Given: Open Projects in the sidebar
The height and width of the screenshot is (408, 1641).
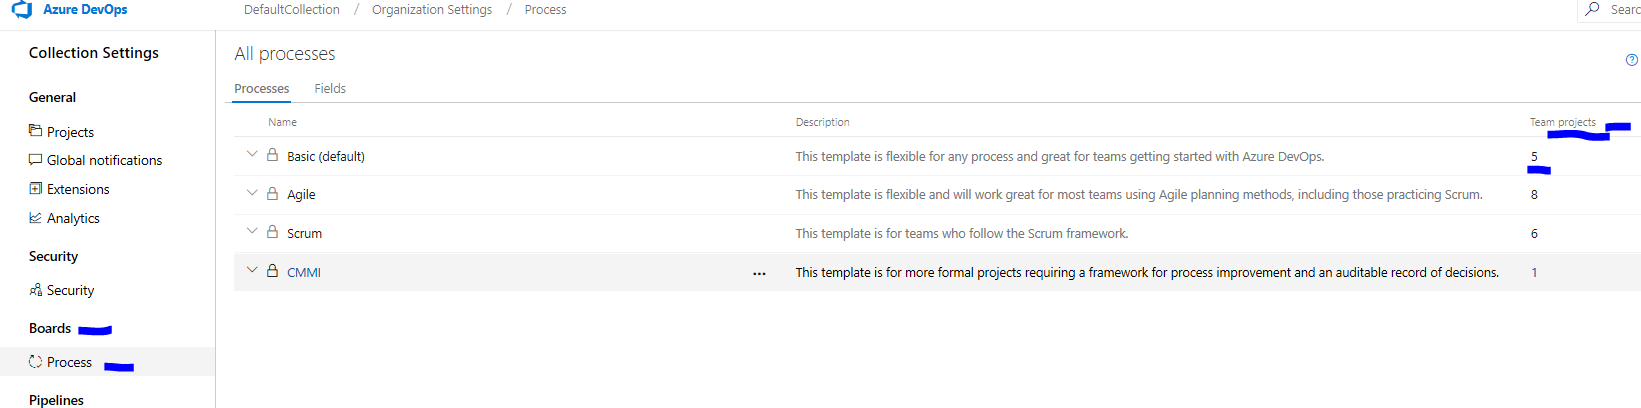Looking at the screenshot, I should (x=70, y=132).
